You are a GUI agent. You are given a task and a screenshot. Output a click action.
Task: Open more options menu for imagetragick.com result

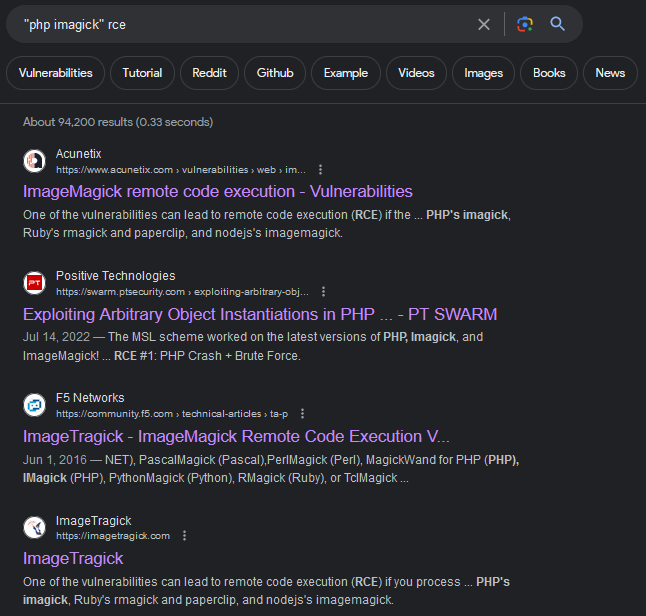click(x=185, y=536)
